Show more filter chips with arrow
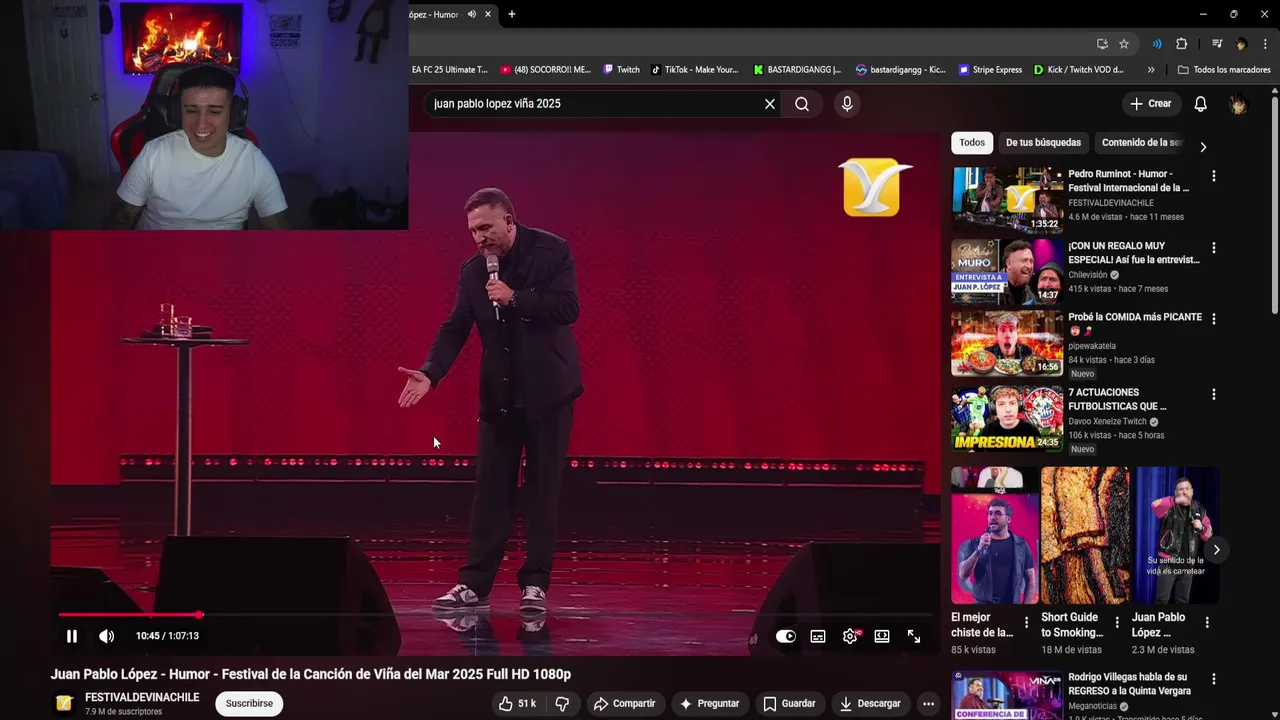 [x=1203, y=146]
